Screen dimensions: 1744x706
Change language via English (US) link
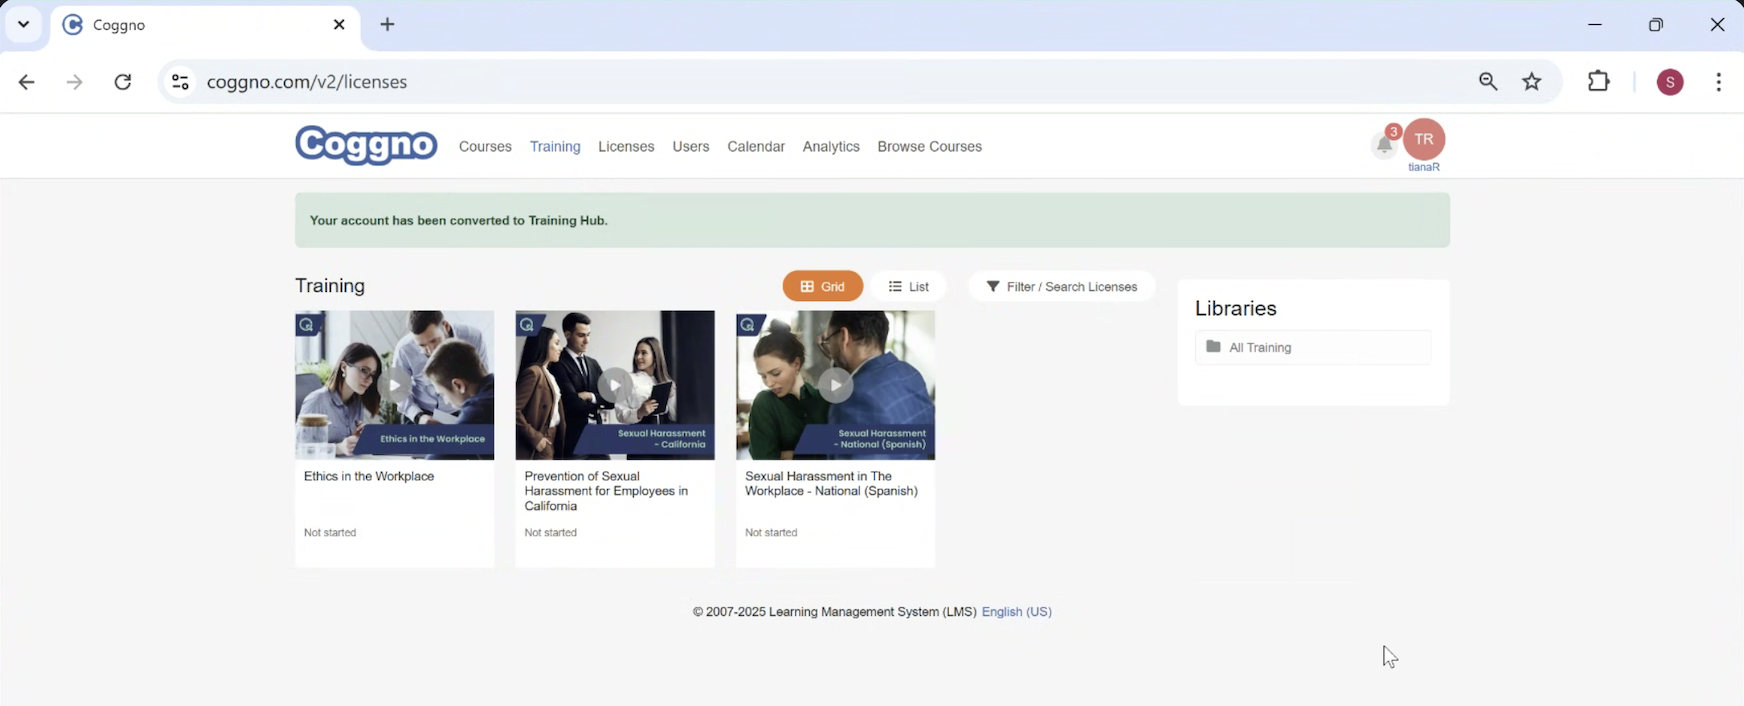click(x=1017, y=611)
